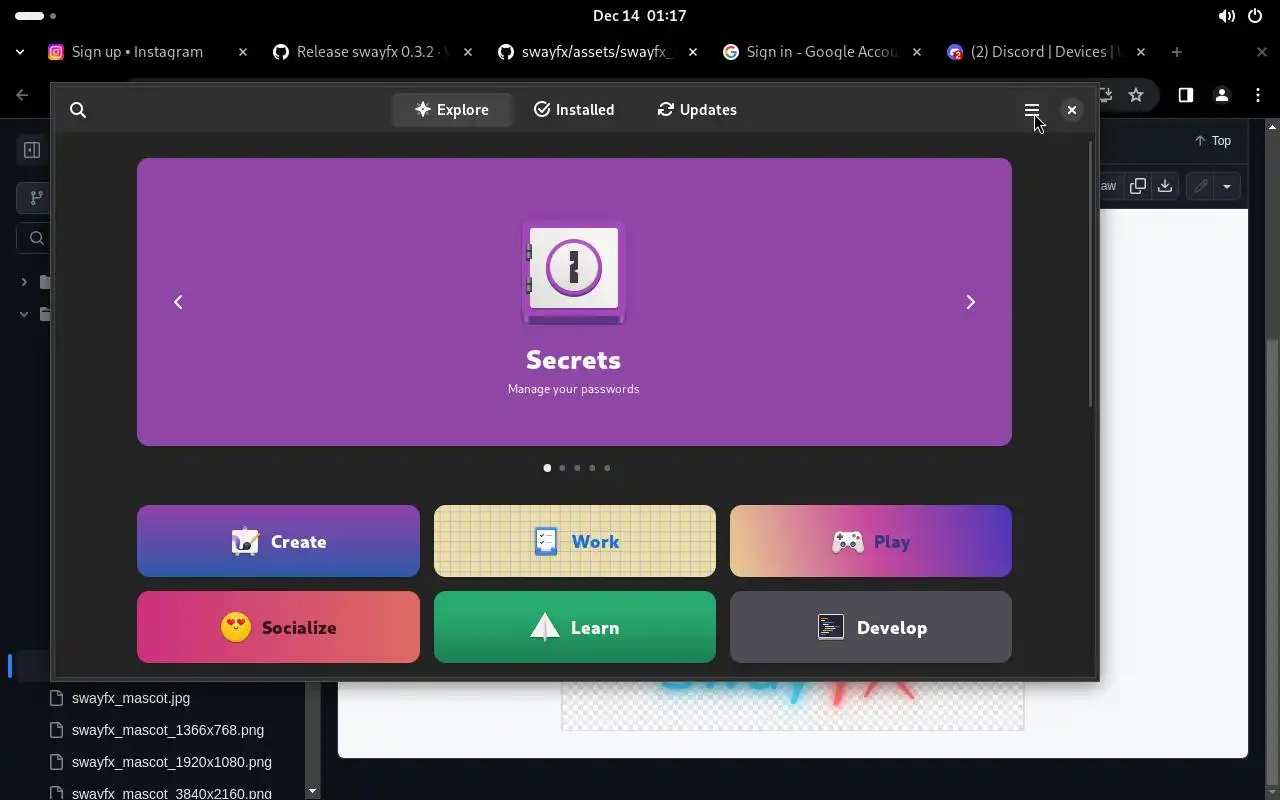
Task: Open the Secrets featured app banner
Action: tap(574, 302)
